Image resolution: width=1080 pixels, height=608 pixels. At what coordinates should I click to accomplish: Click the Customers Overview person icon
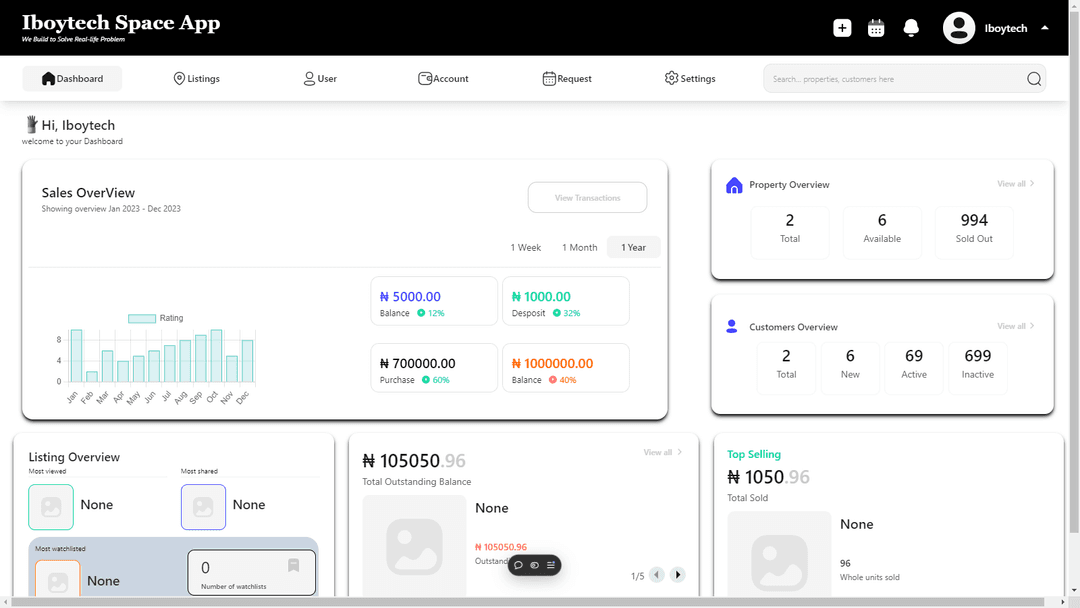(x=732, y=326)
